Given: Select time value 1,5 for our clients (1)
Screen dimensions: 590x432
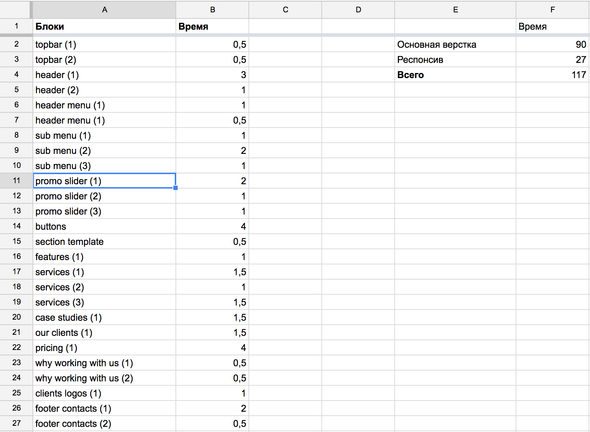Looking at the screenshot, I should click(212, 333).
